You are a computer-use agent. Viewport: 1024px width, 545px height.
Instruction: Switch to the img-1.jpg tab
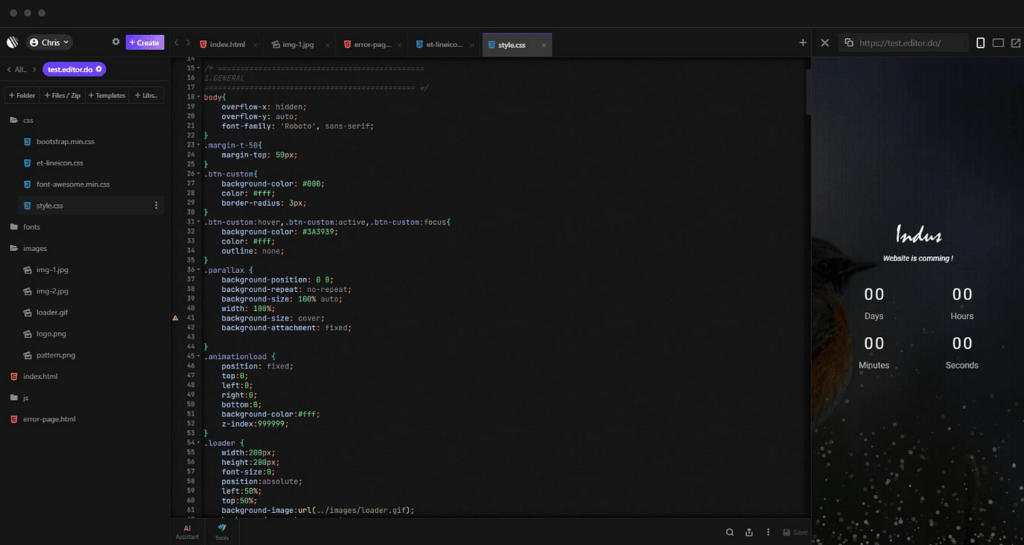pyautogui.click(x=298, y=45)
